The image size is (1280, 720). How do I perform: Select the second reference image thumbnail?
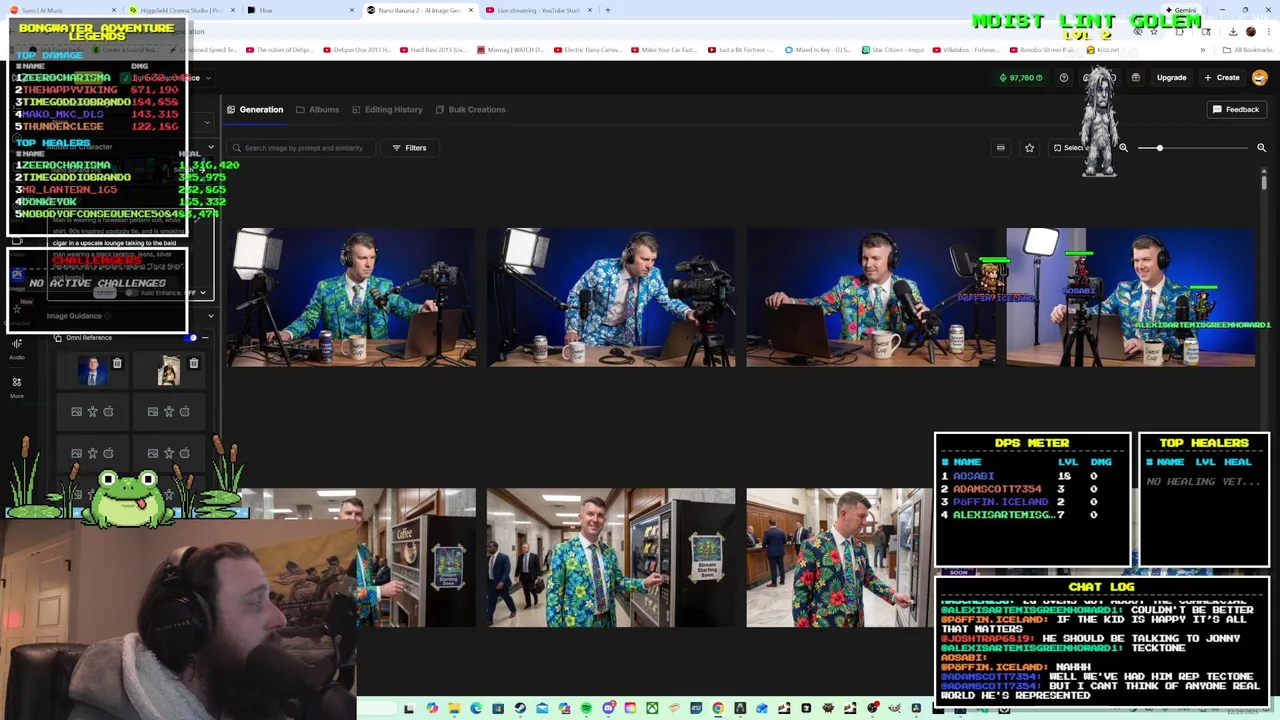coord(169,371)
